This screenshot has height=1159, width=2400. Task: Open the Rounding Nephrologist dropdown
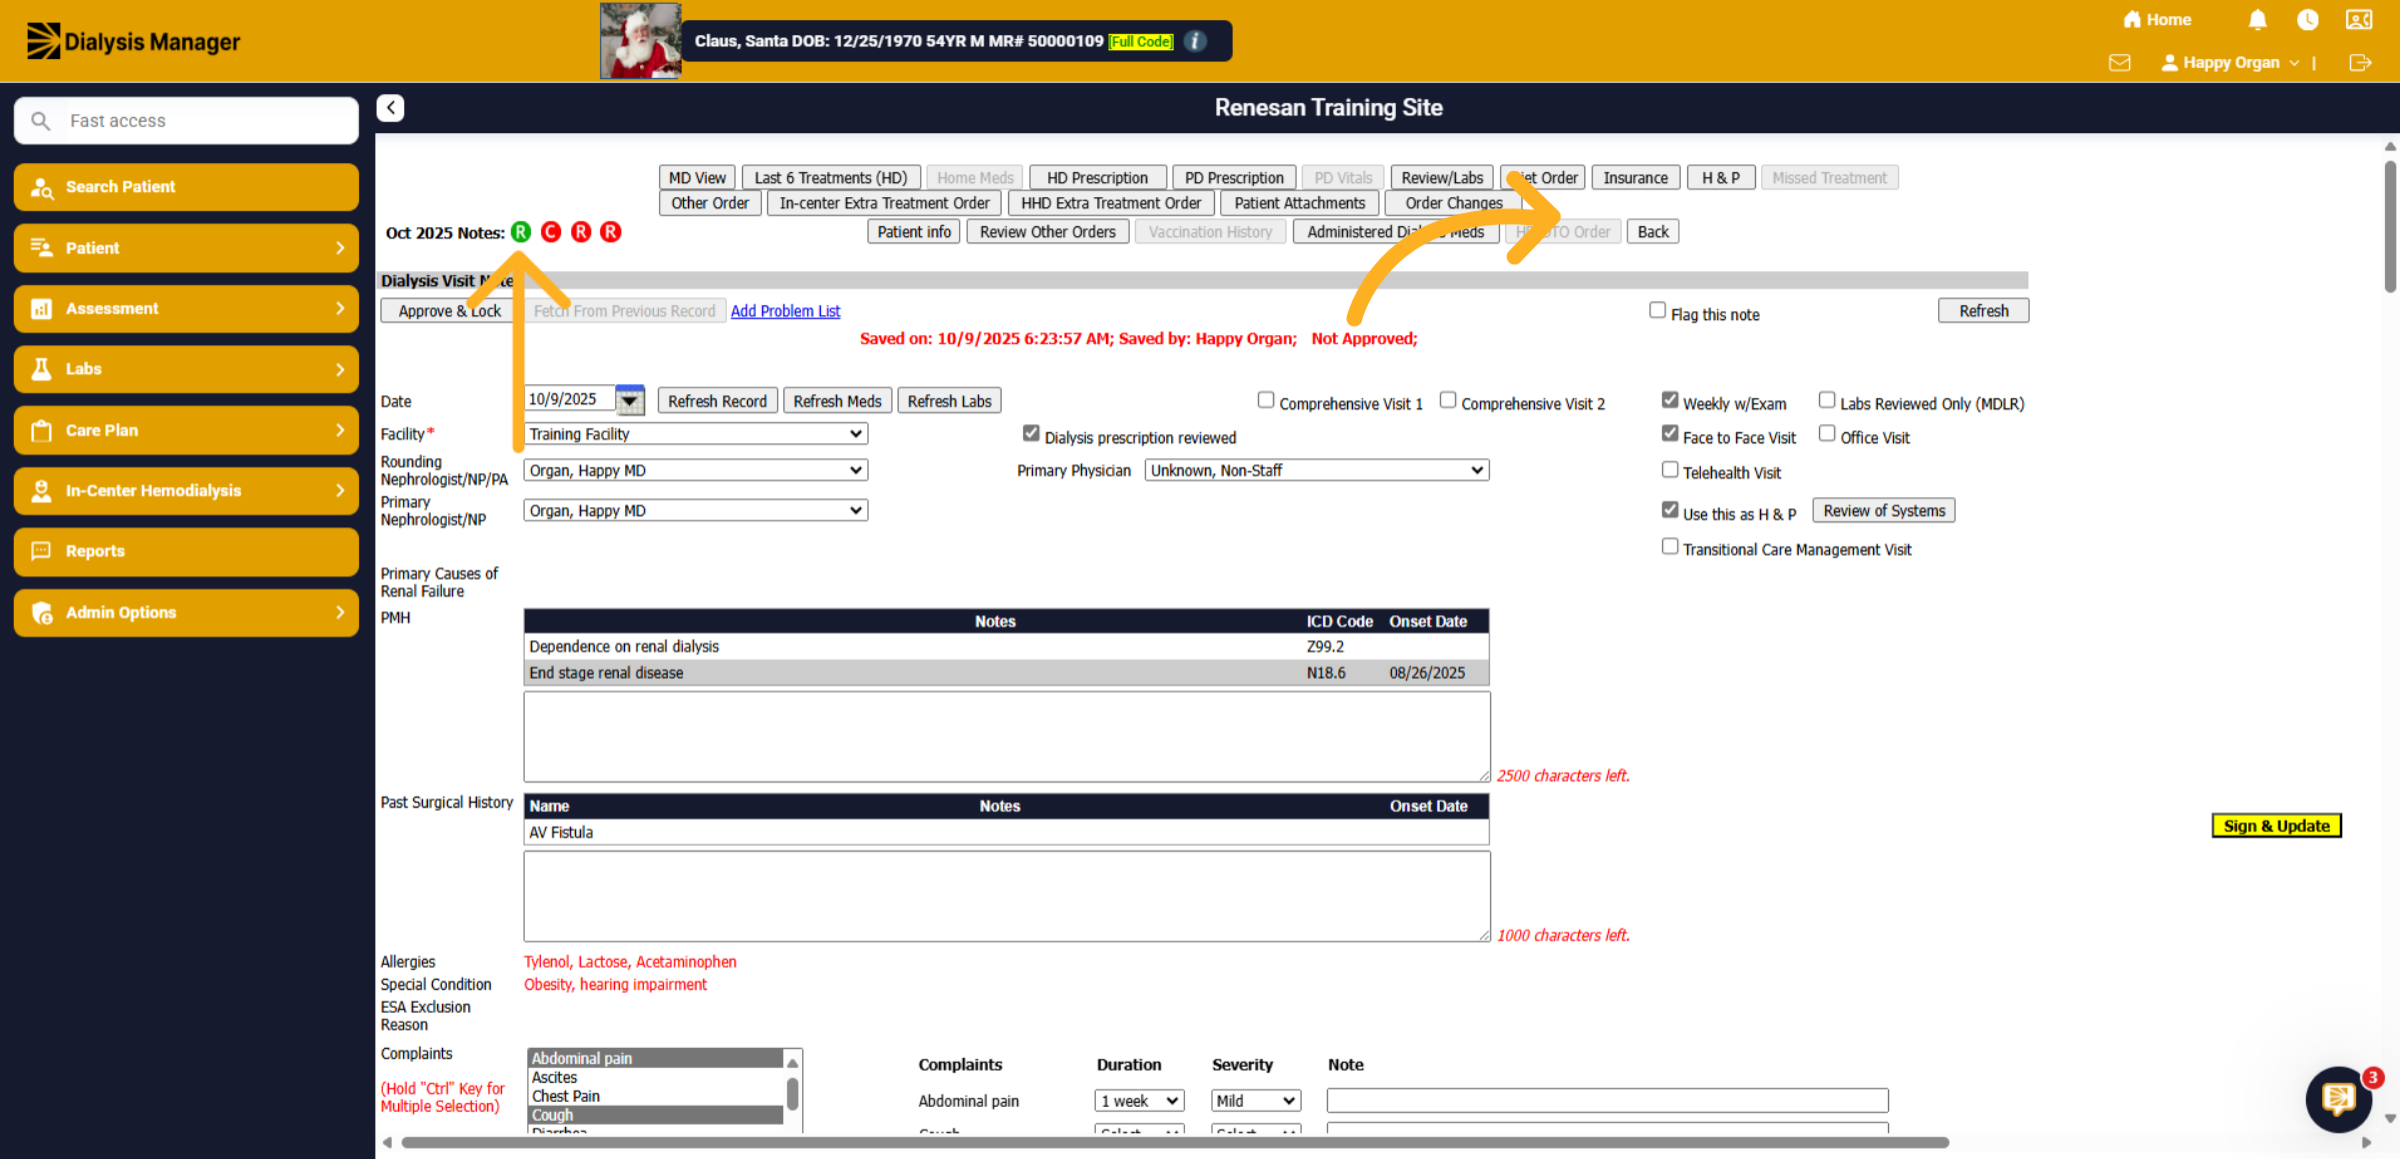point(695,470)
